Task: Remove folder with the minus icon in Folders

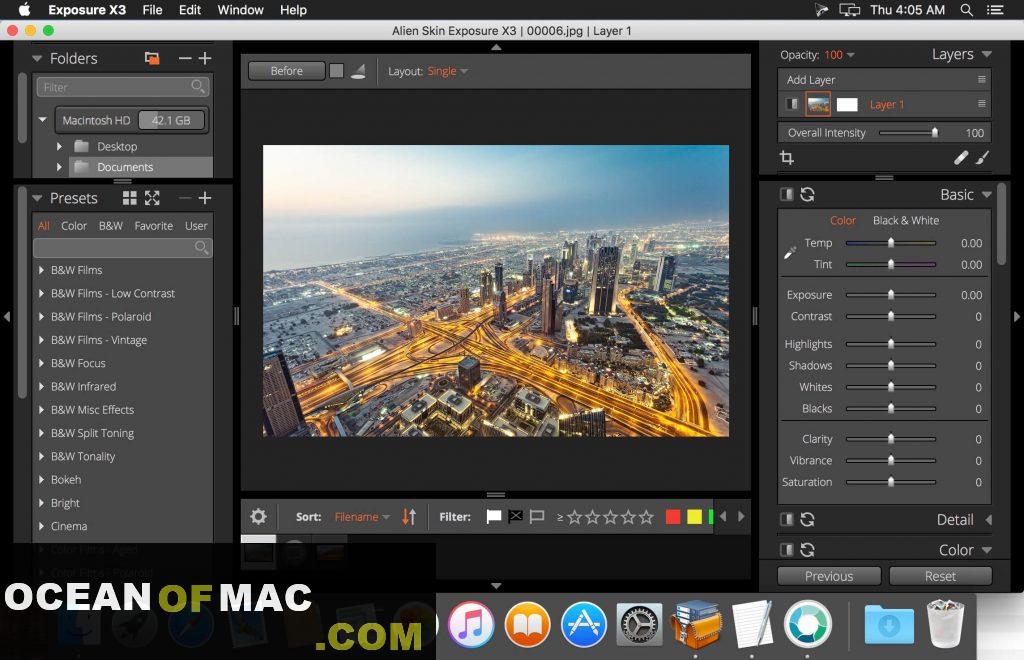Action: coord(185,58)
